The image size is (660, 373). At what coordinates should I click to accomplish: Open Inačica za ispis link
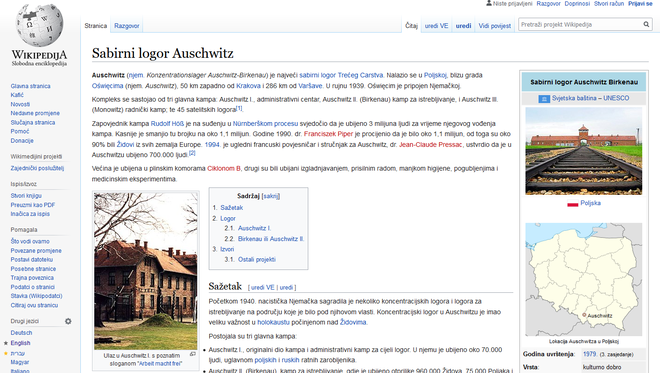pos(30,214)
